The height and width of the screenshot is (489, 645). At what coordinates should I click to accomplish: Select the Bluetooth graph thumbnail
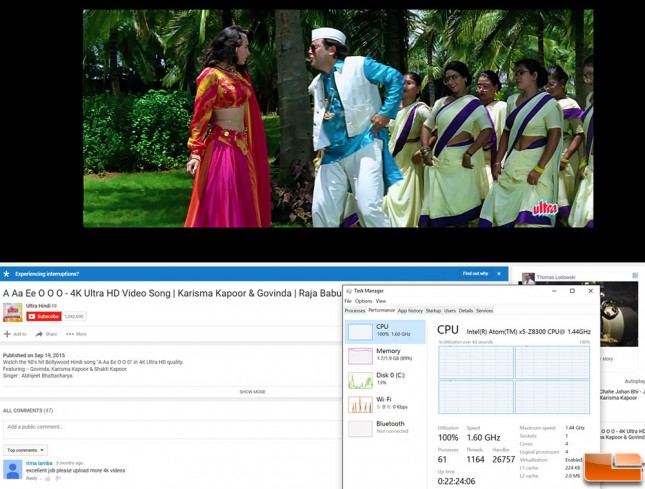[360, 429]
